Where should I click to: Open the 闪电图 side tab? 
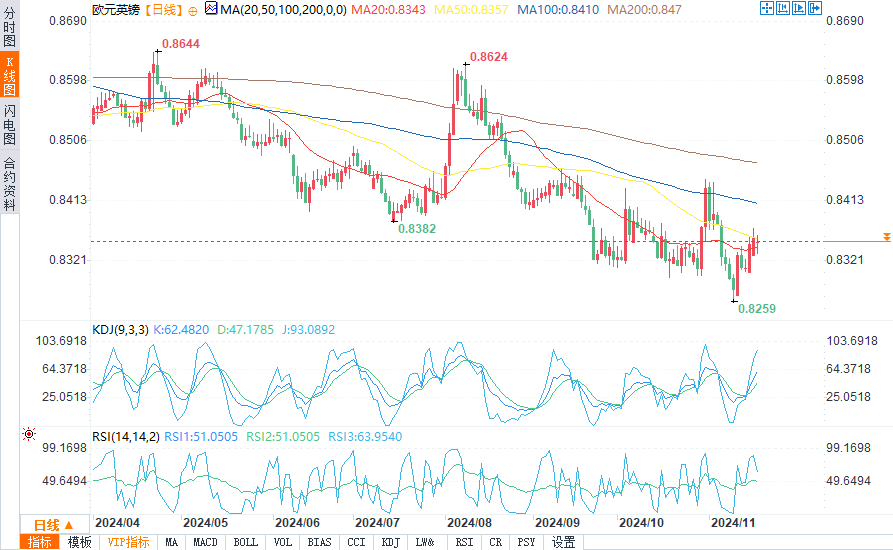click(x=9, y=124)
